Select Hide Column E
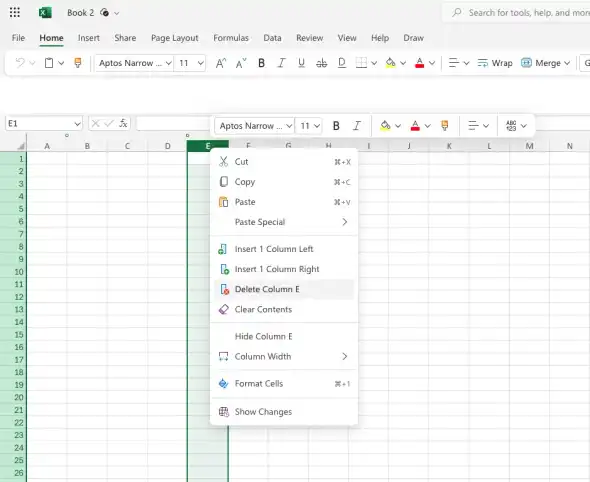 (284, 336)
